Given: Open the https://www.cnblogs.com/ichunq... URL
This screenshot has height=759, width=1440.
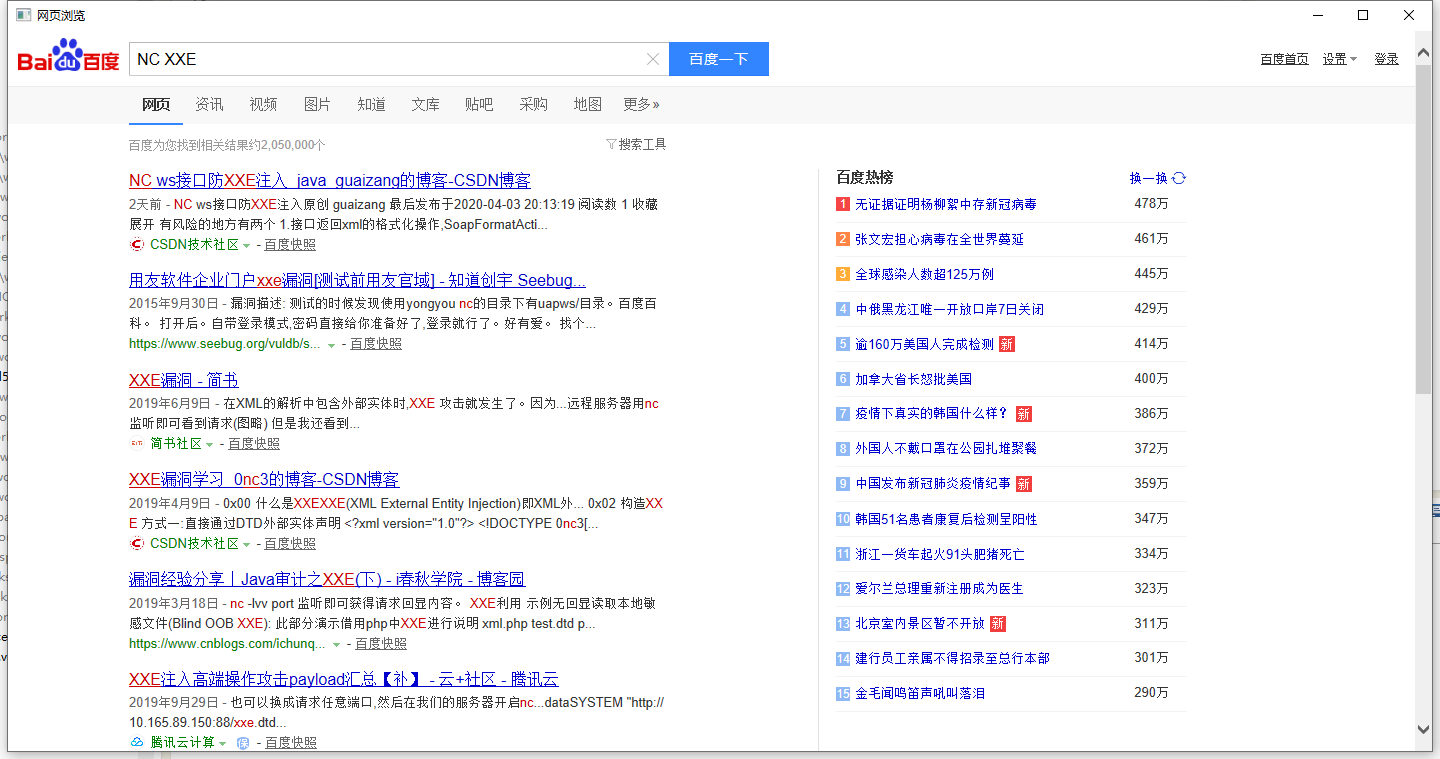Looking at the screenshot, I should (227, 644).
